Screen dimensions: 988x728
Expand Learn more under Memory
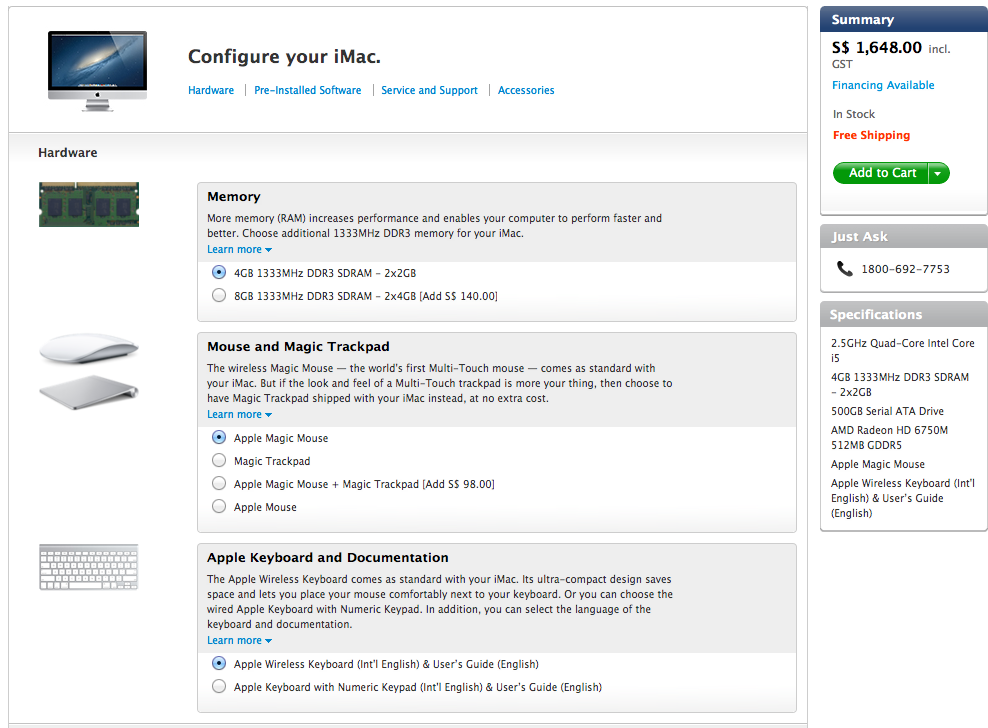click(239, 250)
